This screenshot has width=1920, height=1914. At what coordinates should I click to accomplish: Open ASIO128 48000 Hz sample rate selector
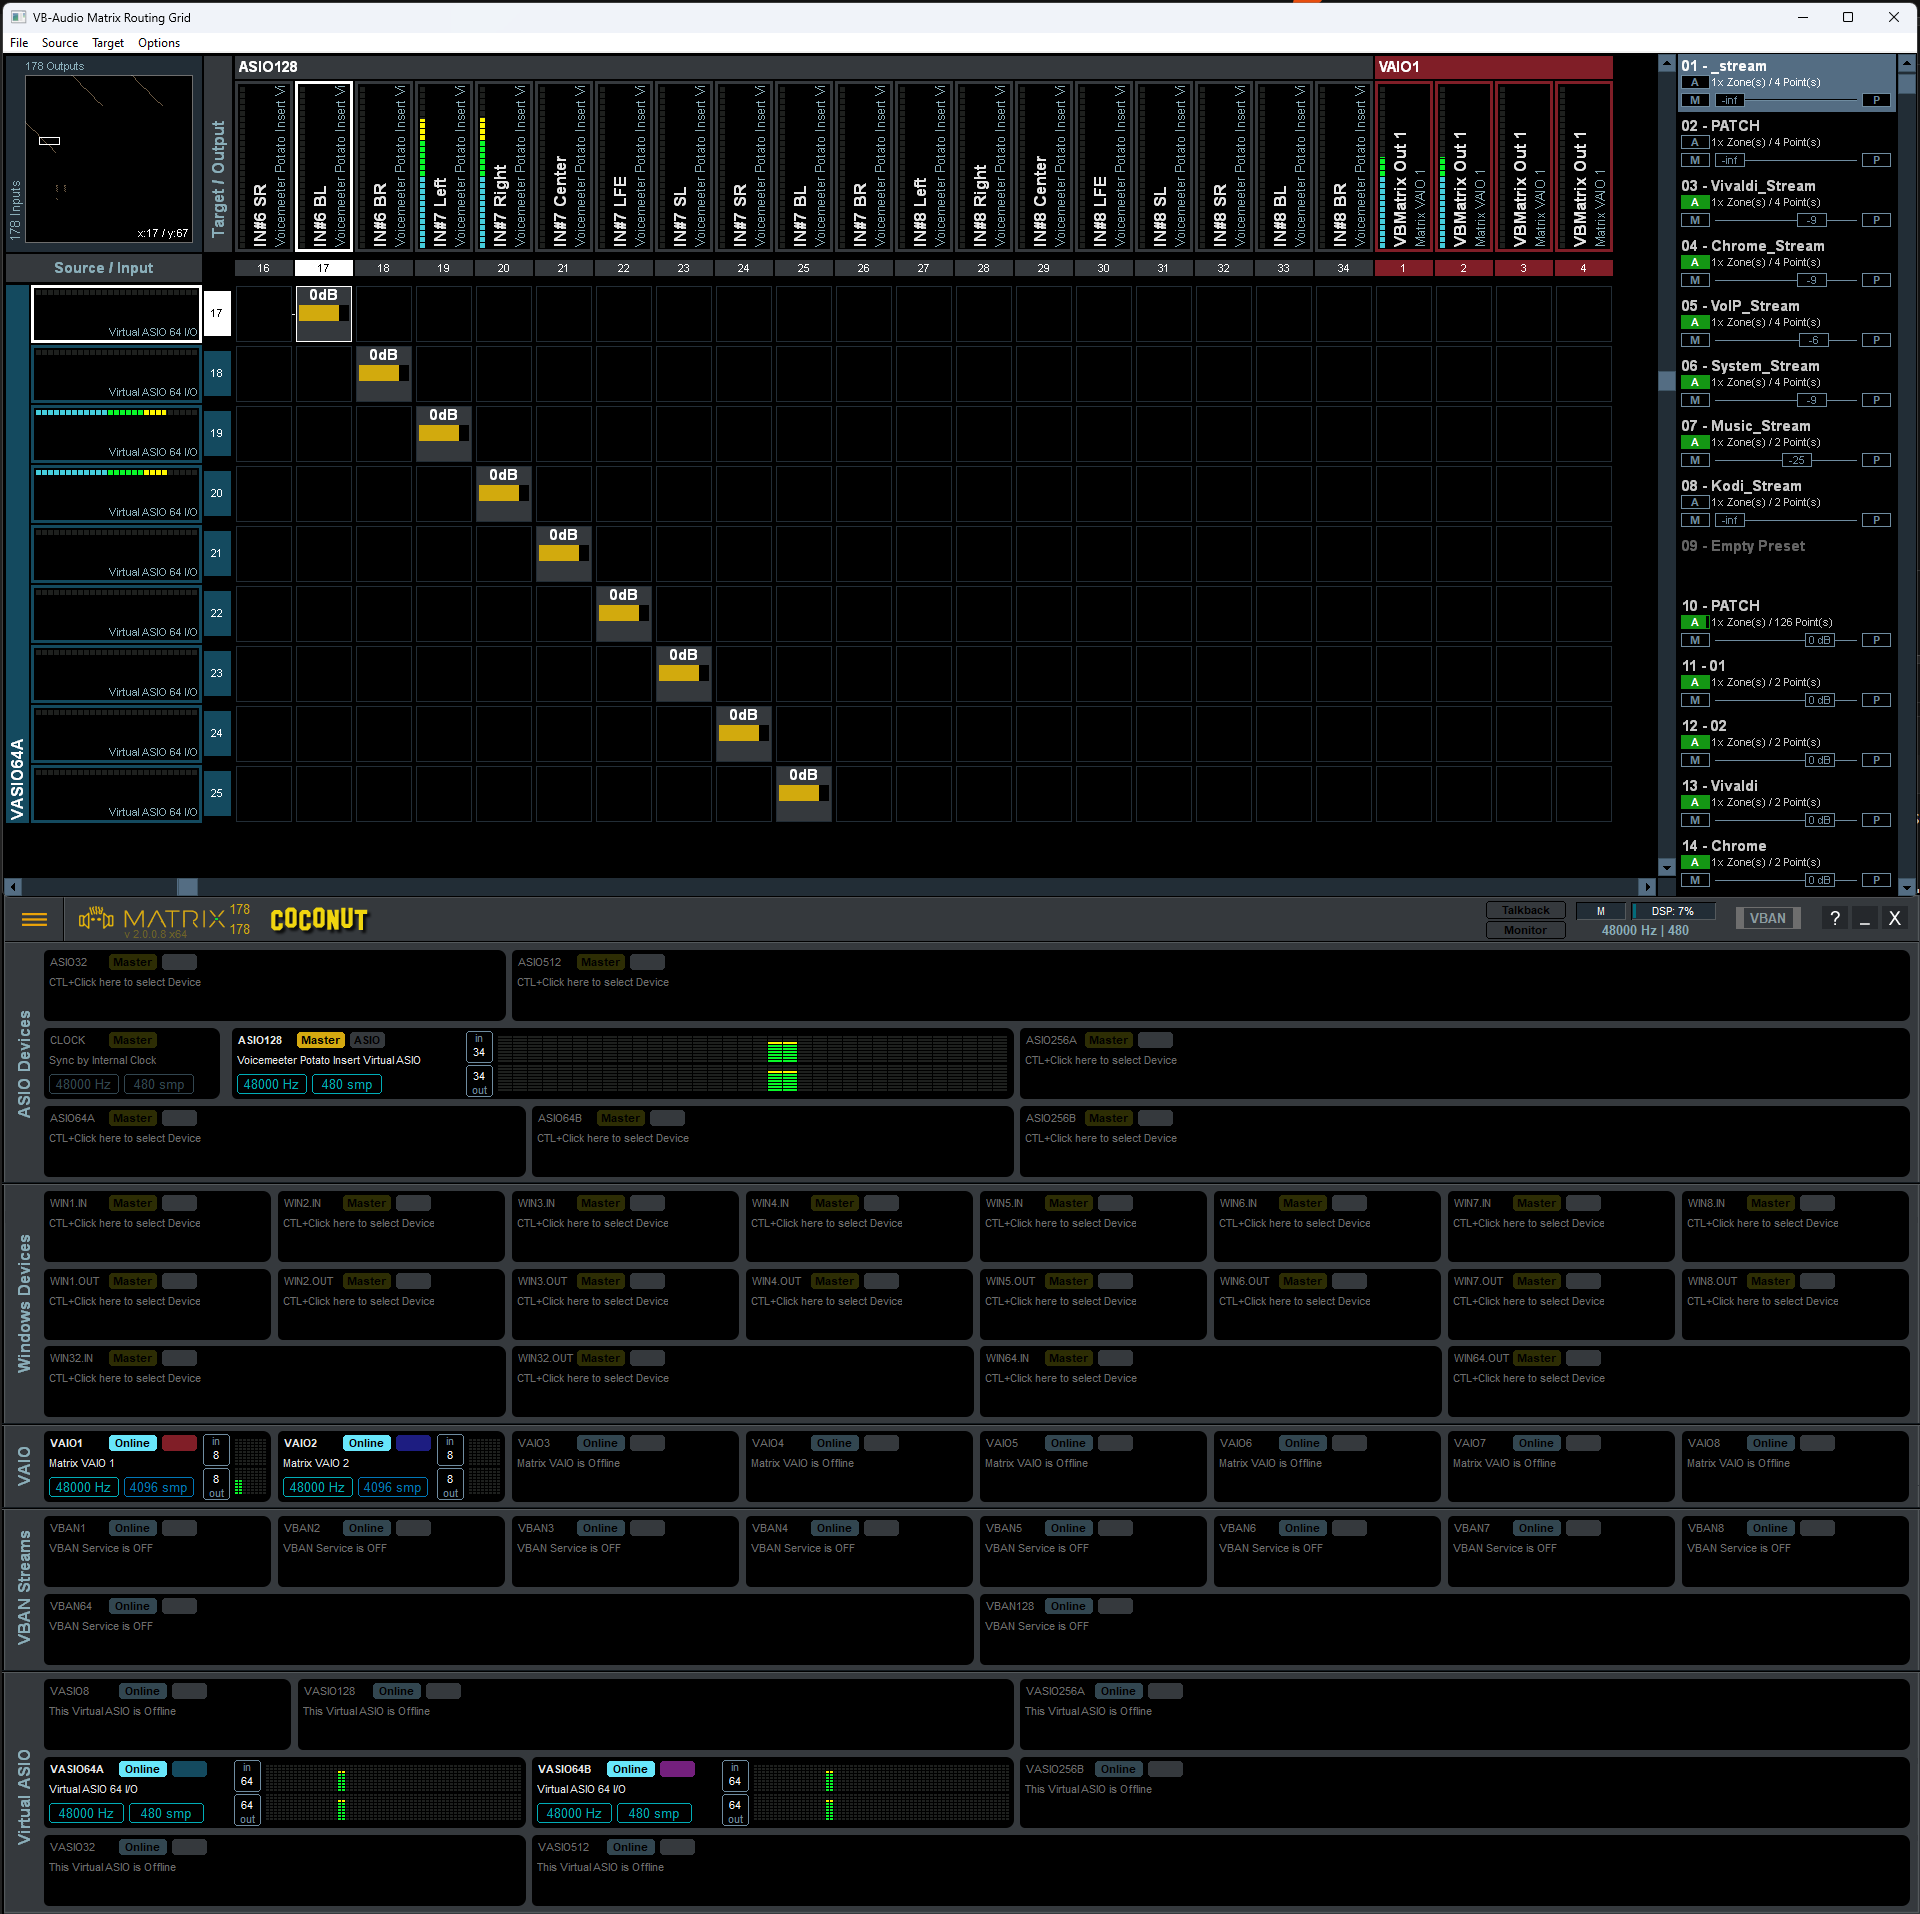pyautogui.click(x=271, y=1084)
